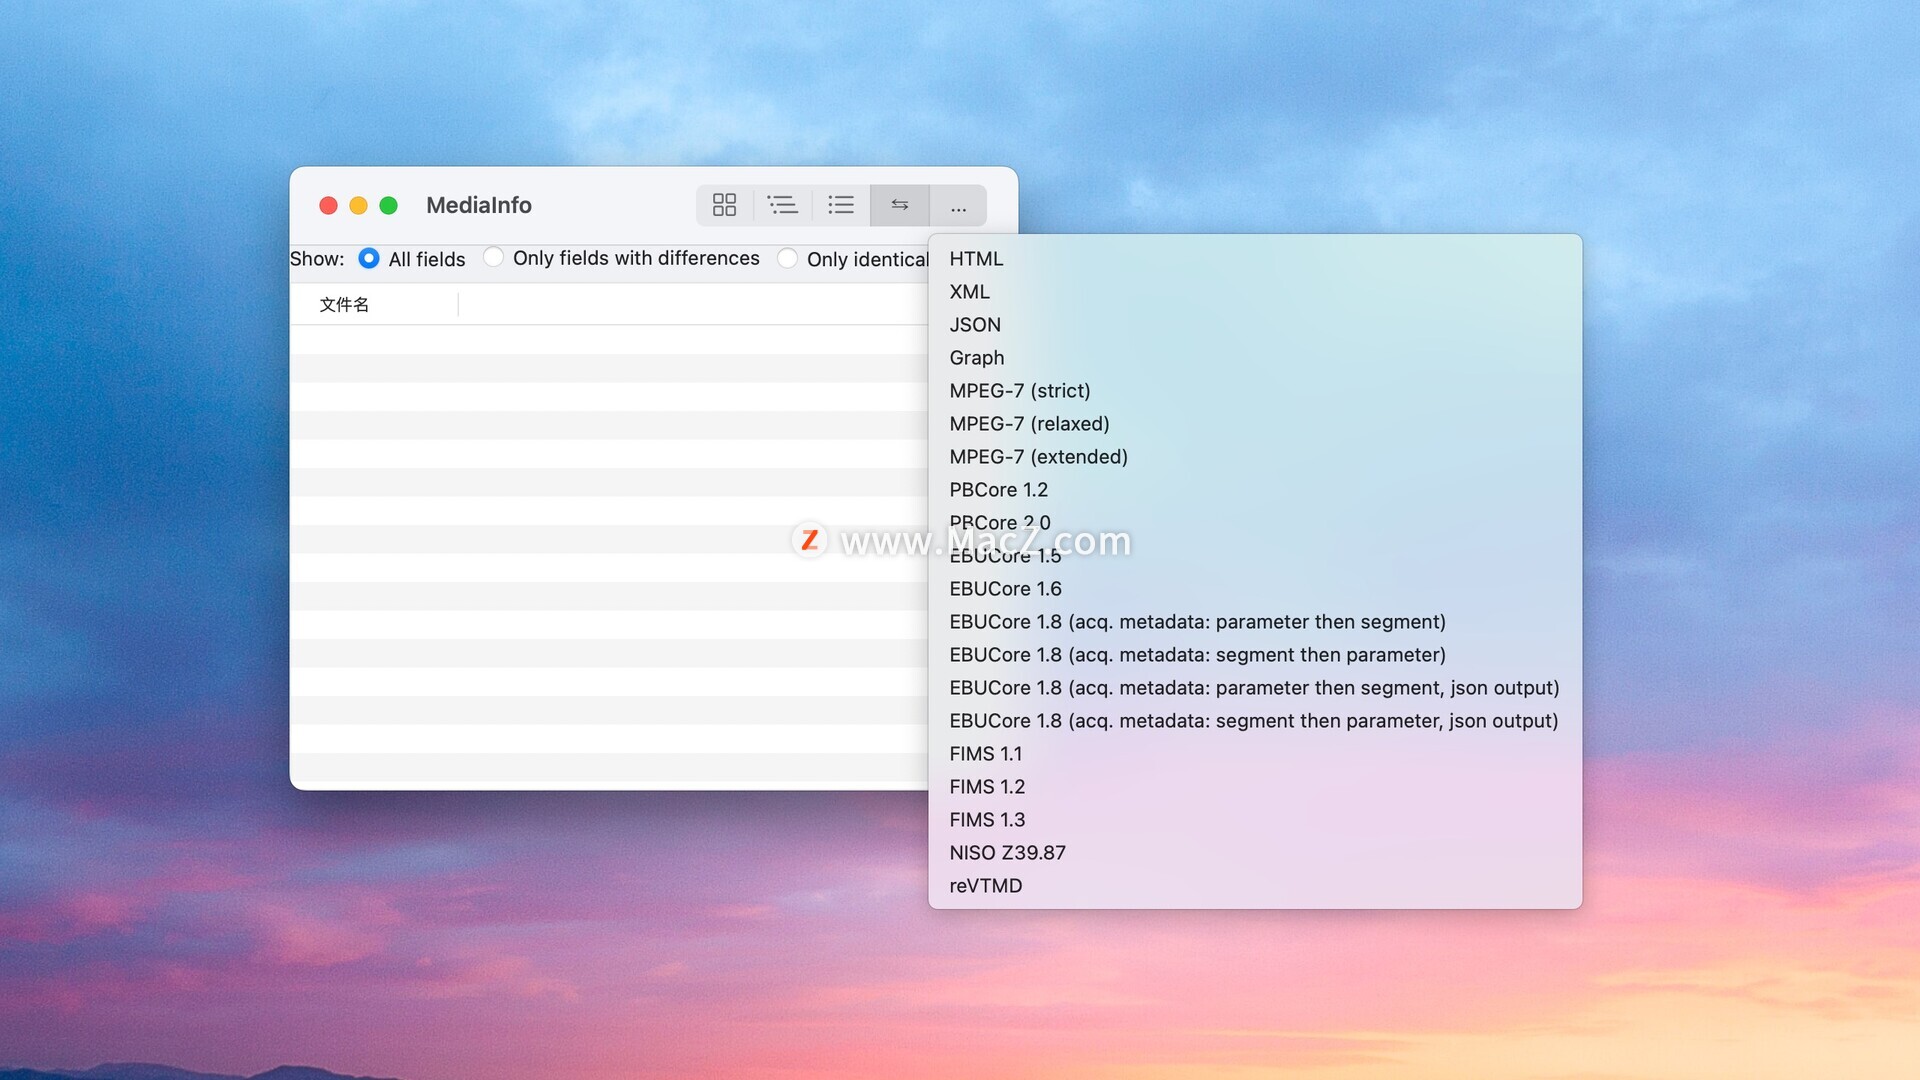This screenshot has width=1920, height=1080.
Task: Choose MPEG-7 (relaxed) menu item
Action: 1255,424
